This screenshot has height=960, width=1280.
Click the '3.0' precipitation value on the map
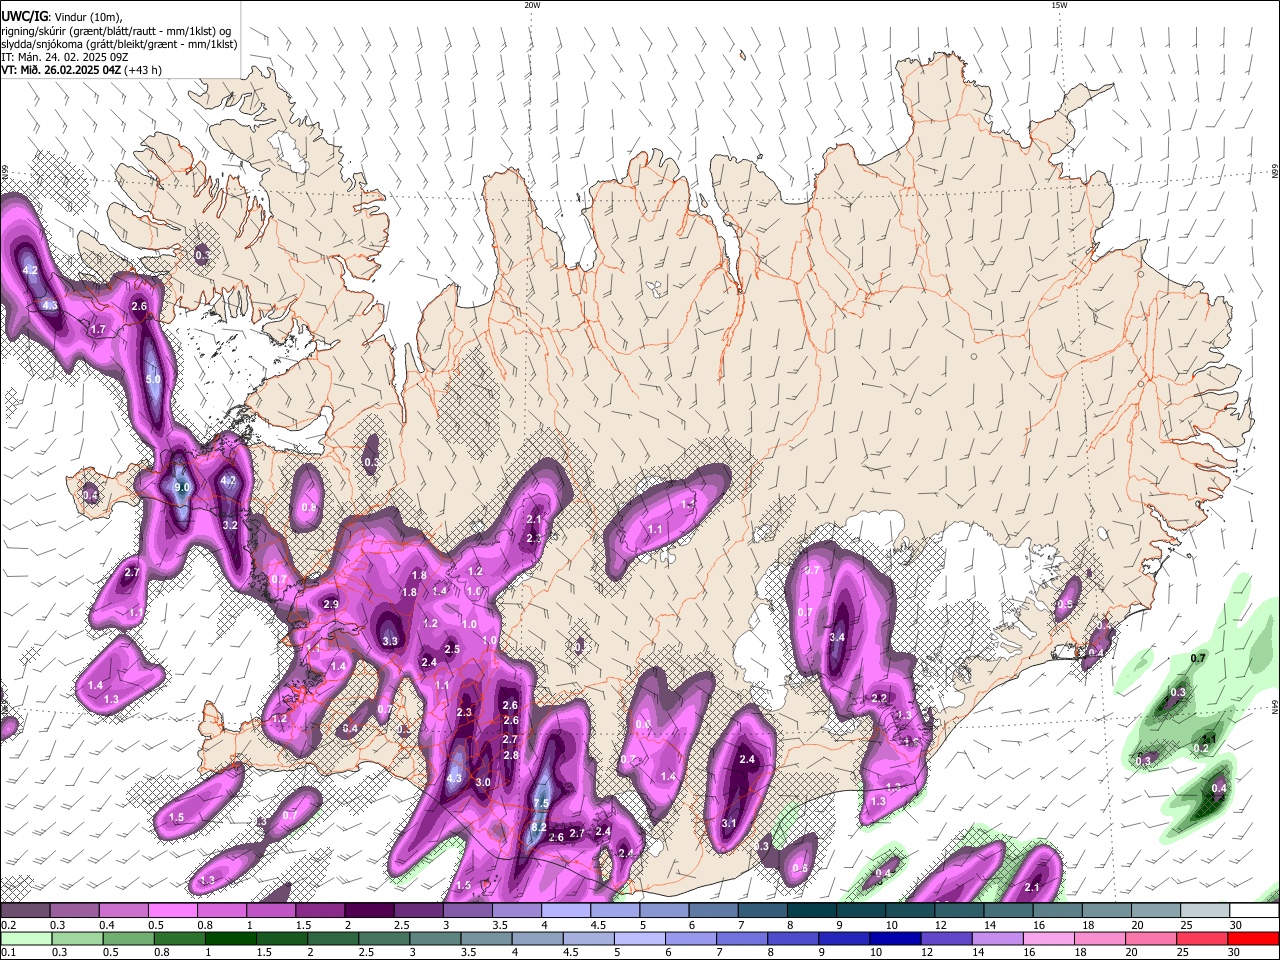(483, 782)
